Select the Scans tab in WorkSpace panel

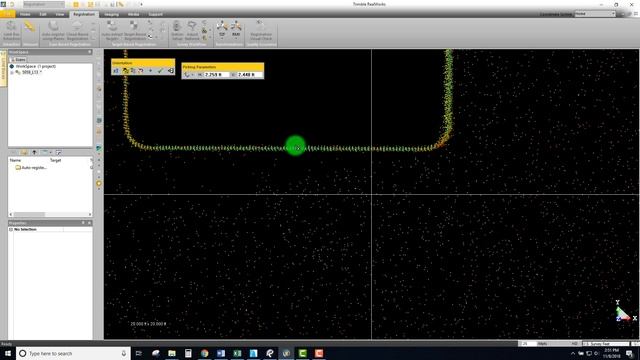point(18,60)
